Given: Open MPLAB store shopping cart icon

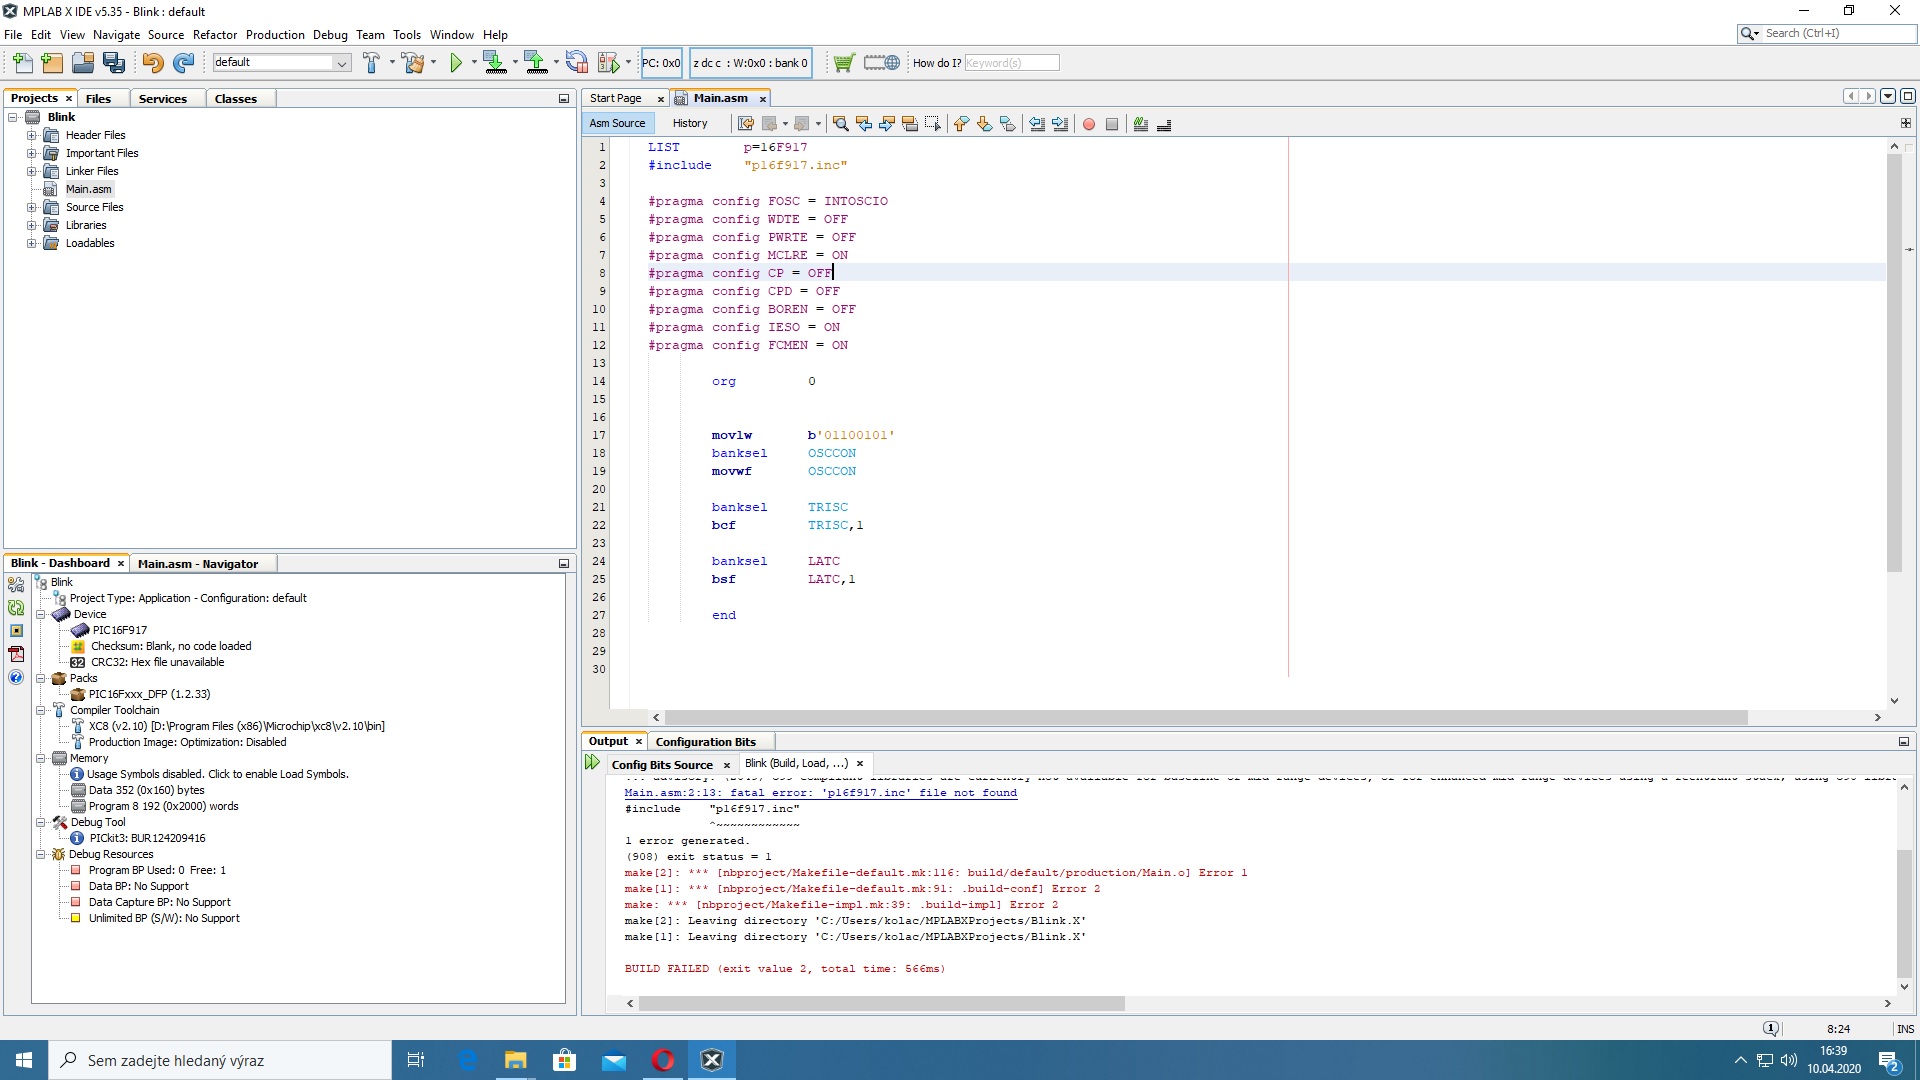Looking at the screenshot, I should (x=843, y=63).
